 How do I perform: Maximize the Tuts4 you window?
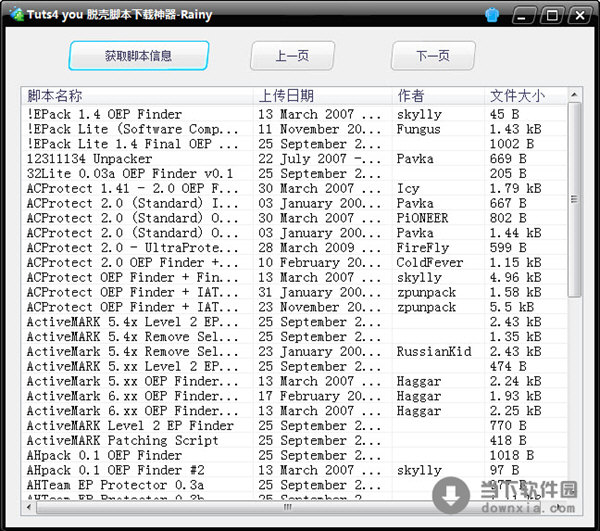pyautogui.click(x=551, y=16)
